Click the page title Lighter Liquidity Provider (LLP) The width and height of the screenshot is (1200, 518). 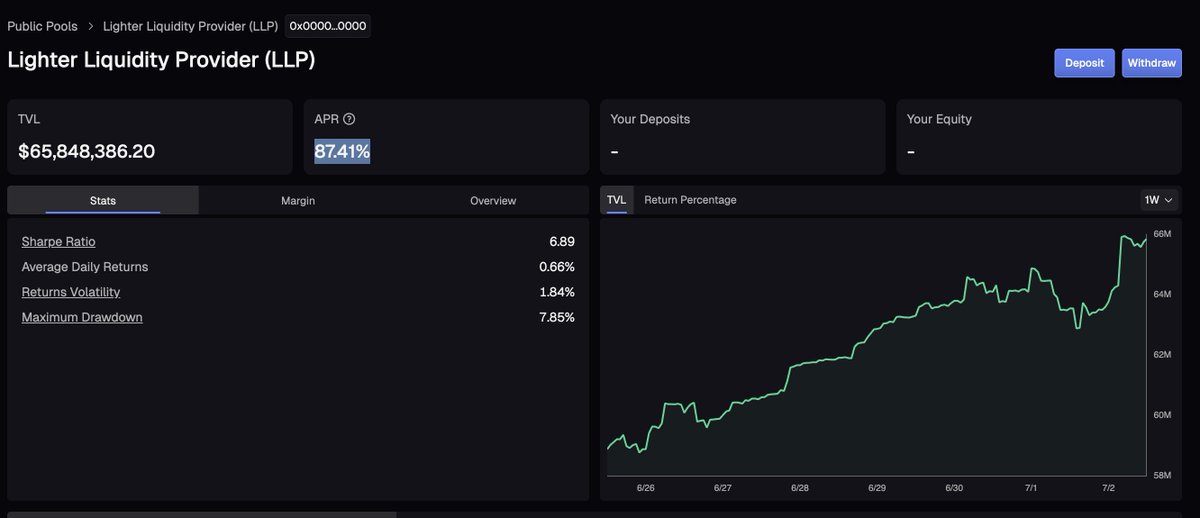(161, 60)
